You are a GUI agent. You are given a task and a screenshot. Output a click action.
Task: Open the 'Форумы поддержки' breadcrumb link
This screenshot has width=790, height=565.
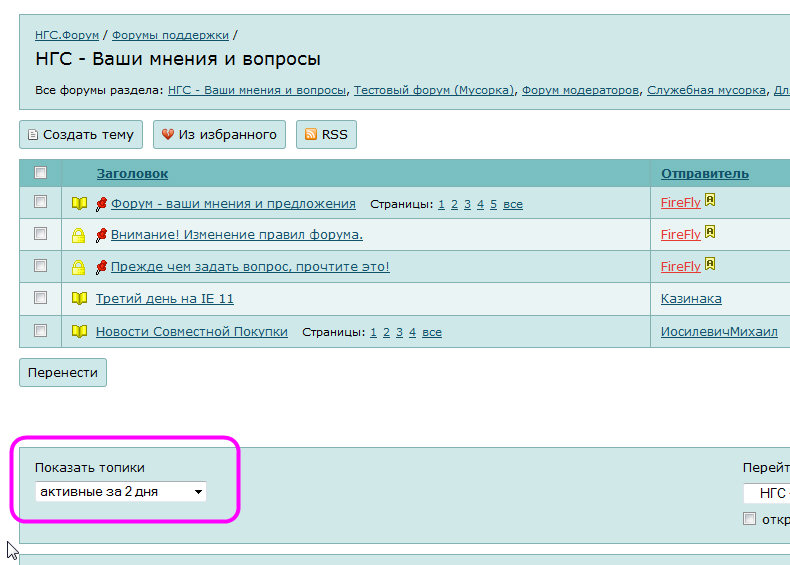click(170, 35)
